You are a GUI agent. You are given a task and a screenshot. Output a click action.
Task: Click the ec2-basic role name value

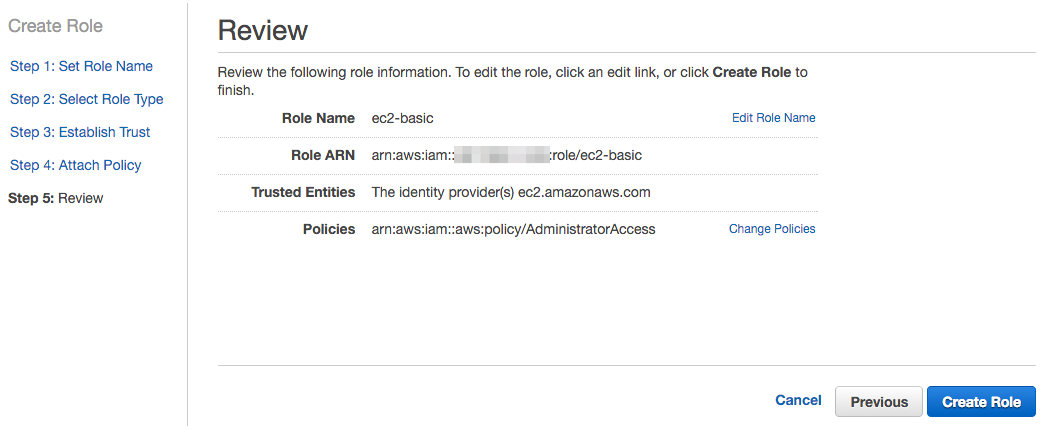tap(403, 118)
